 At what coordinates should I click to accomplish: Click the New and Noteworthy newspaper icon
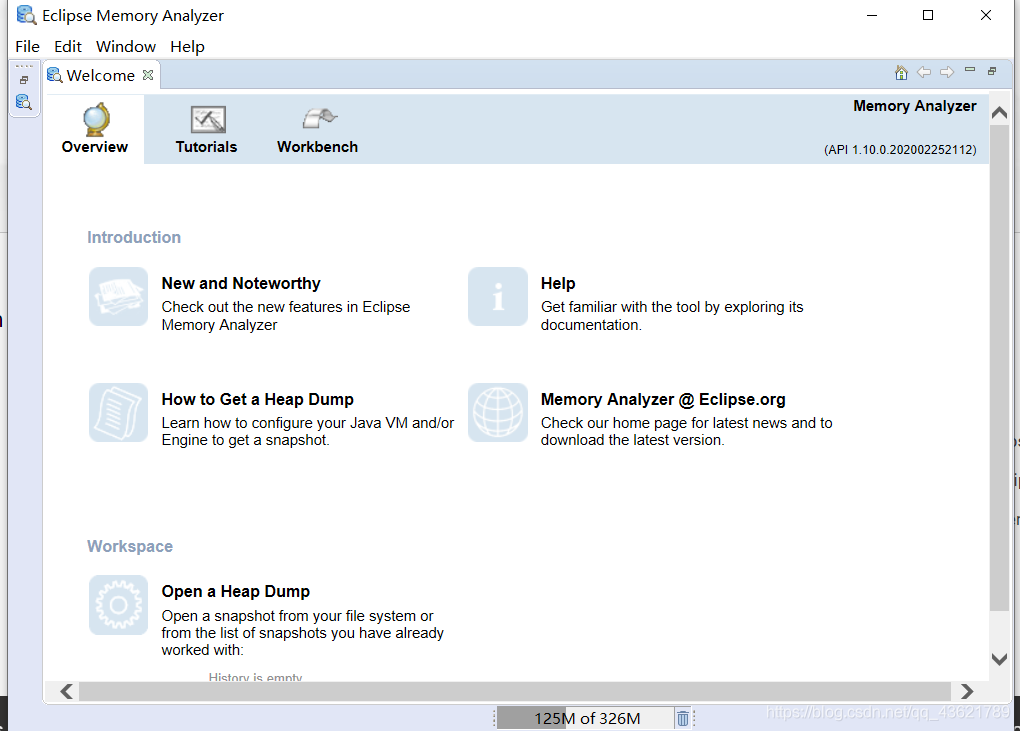click(x=118, y=297)
